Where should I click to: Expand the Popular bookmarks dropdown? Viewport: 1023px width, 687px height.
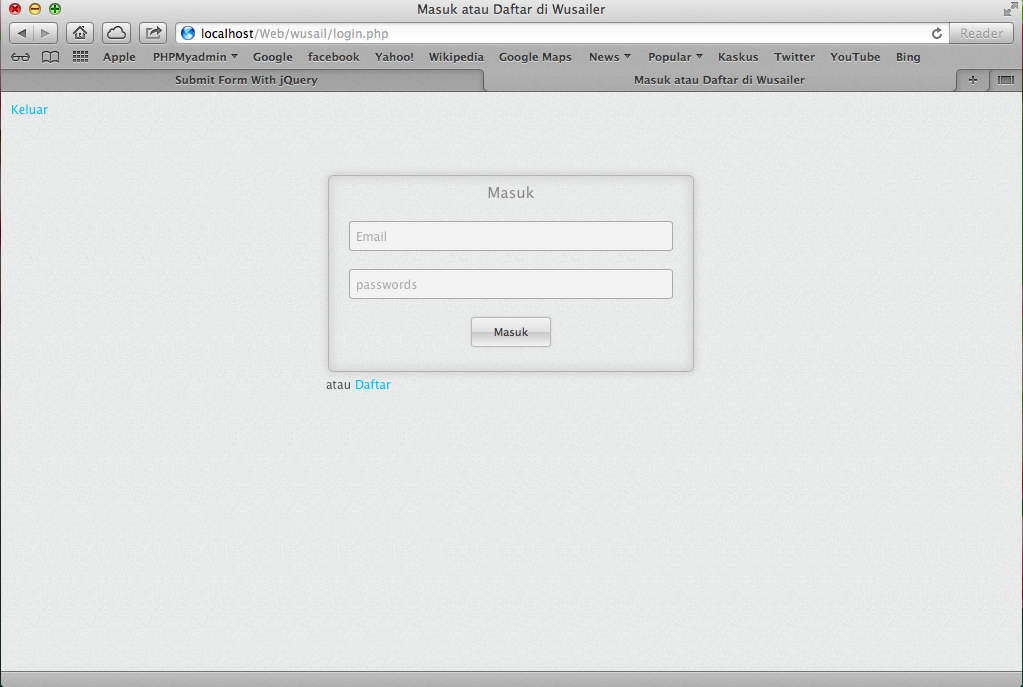click(x=675, y=57)
